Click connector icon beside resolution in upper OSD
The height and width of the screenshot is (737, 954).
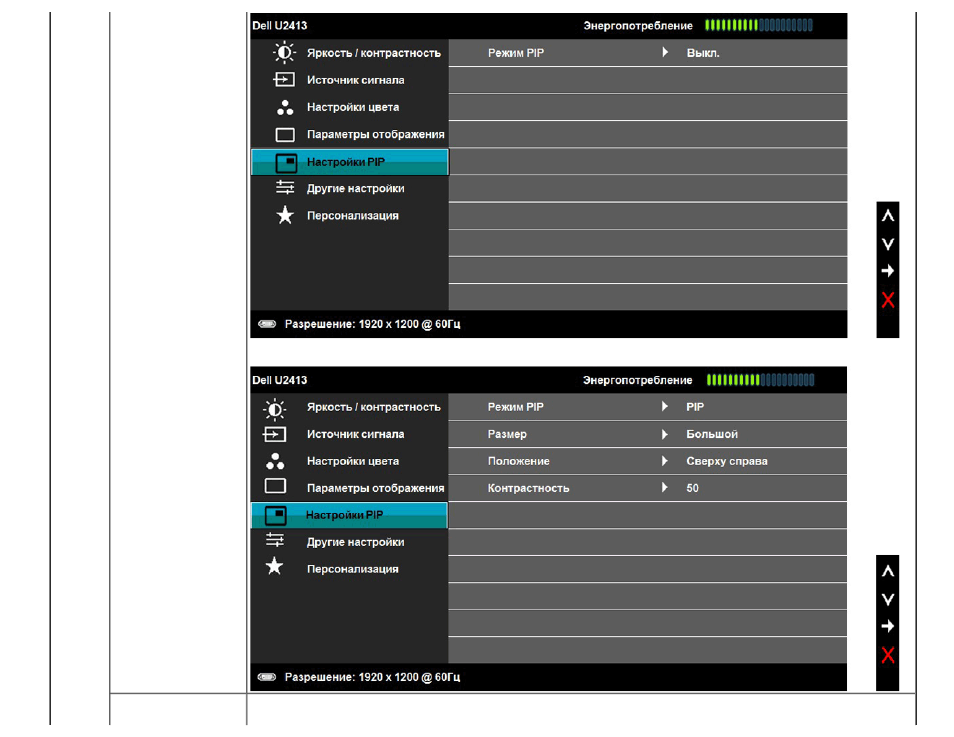266,324
